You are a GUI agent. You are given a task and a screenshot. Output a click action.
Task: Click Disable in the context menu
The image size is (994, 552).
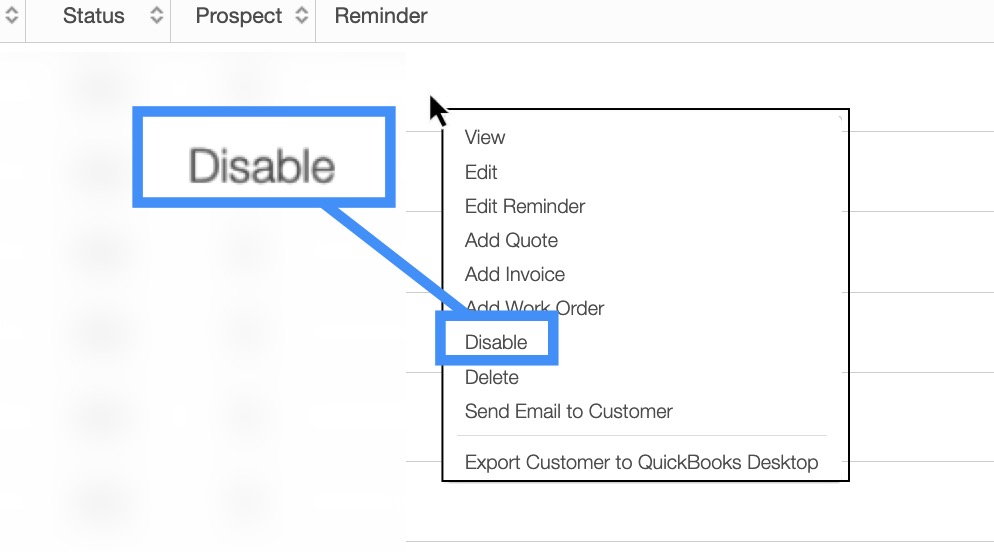[x=496, y=342]
